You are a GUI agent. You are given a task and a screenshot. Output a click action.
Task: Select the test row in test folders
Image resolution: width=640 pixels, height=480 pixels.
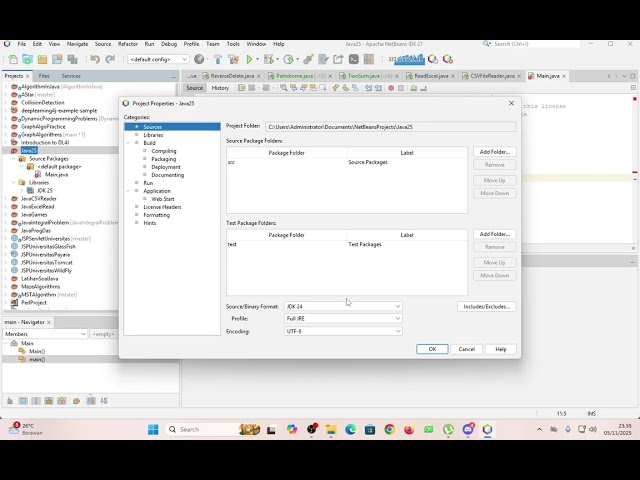(347, 244)
